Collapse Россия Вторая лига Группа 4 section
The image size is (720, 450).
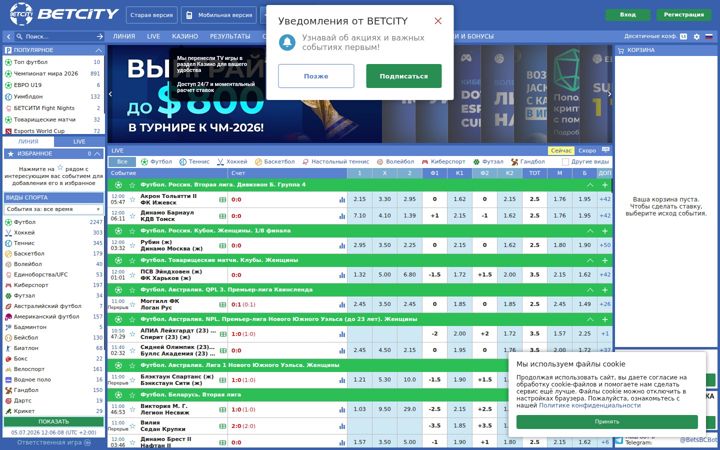590,185
